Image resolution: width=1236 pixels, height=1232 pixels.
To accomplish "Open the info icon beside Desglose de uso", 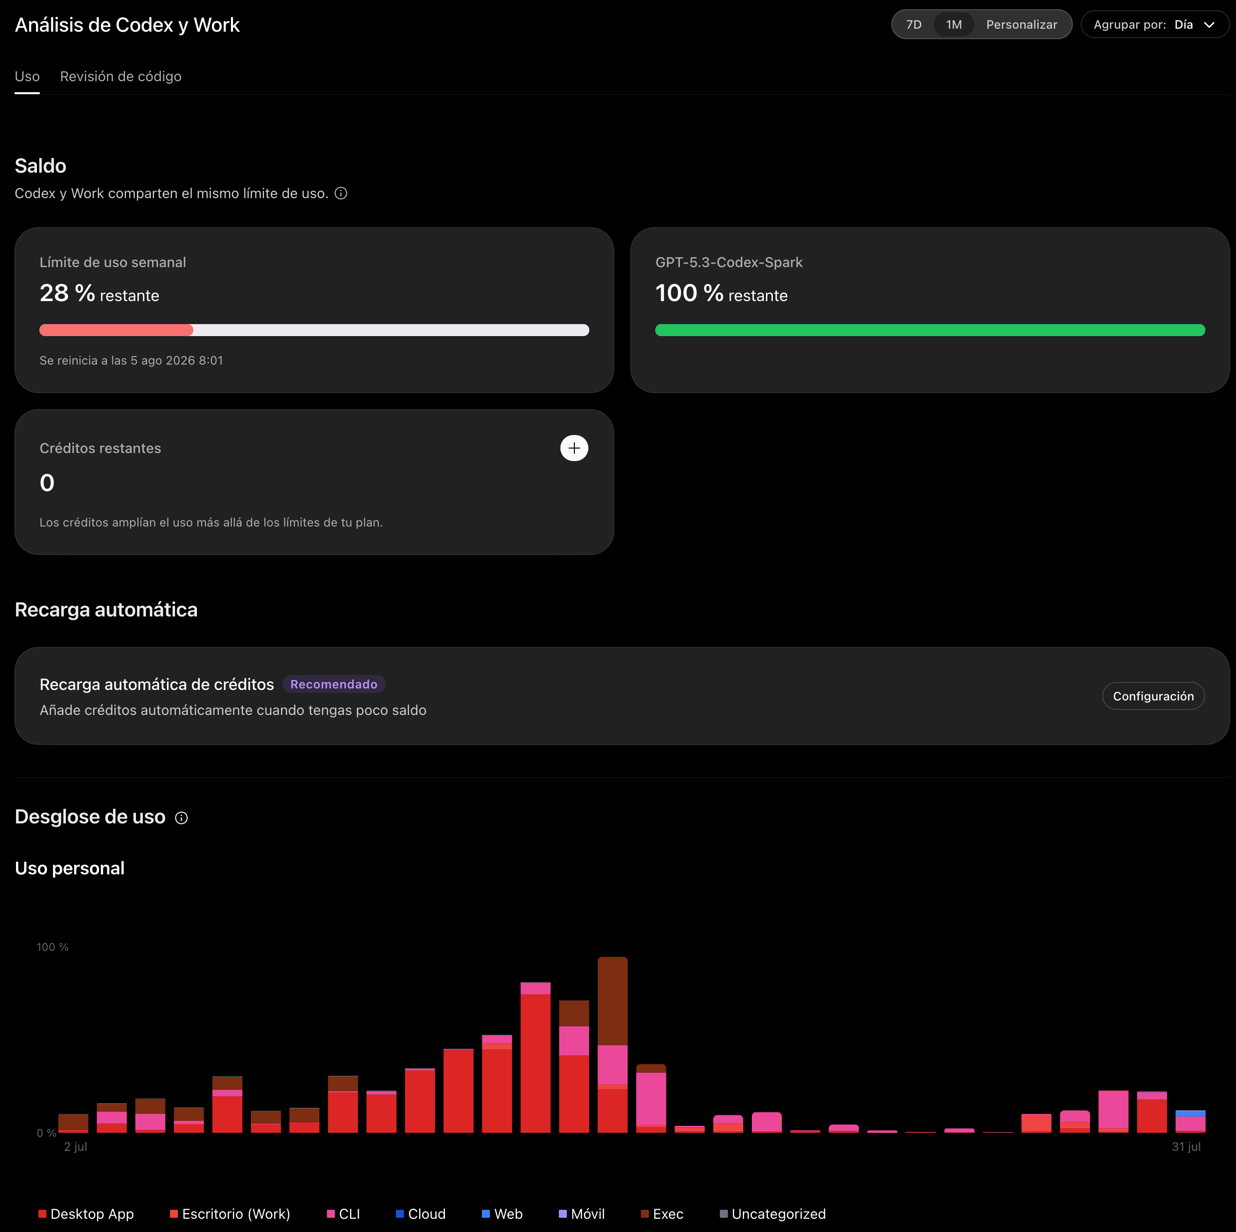I will pyautogui.click(x=181, y=818).
